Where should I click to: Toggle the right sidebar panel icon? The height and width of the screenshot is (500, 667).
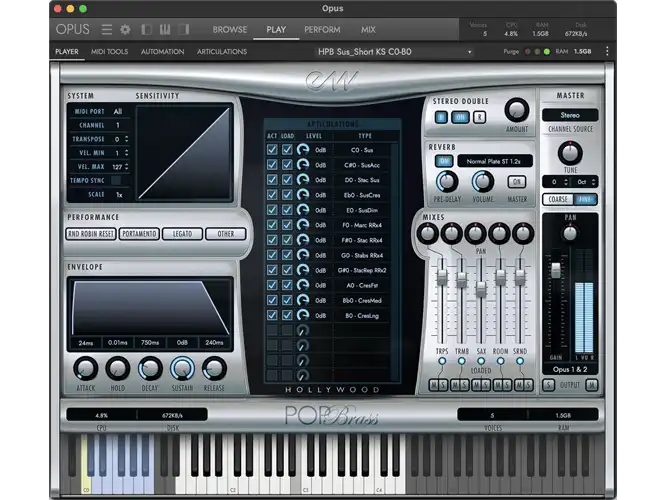[x=184, y=29]
